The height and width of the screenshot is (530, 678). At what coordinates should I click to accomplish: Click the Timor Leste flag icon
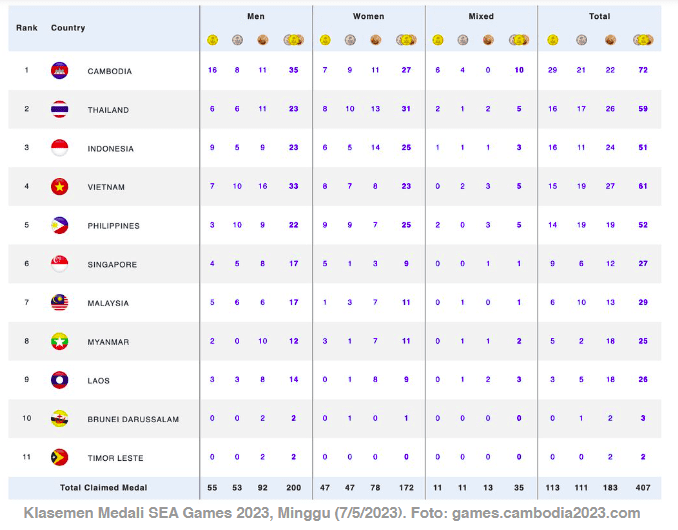tap(59, 458)
